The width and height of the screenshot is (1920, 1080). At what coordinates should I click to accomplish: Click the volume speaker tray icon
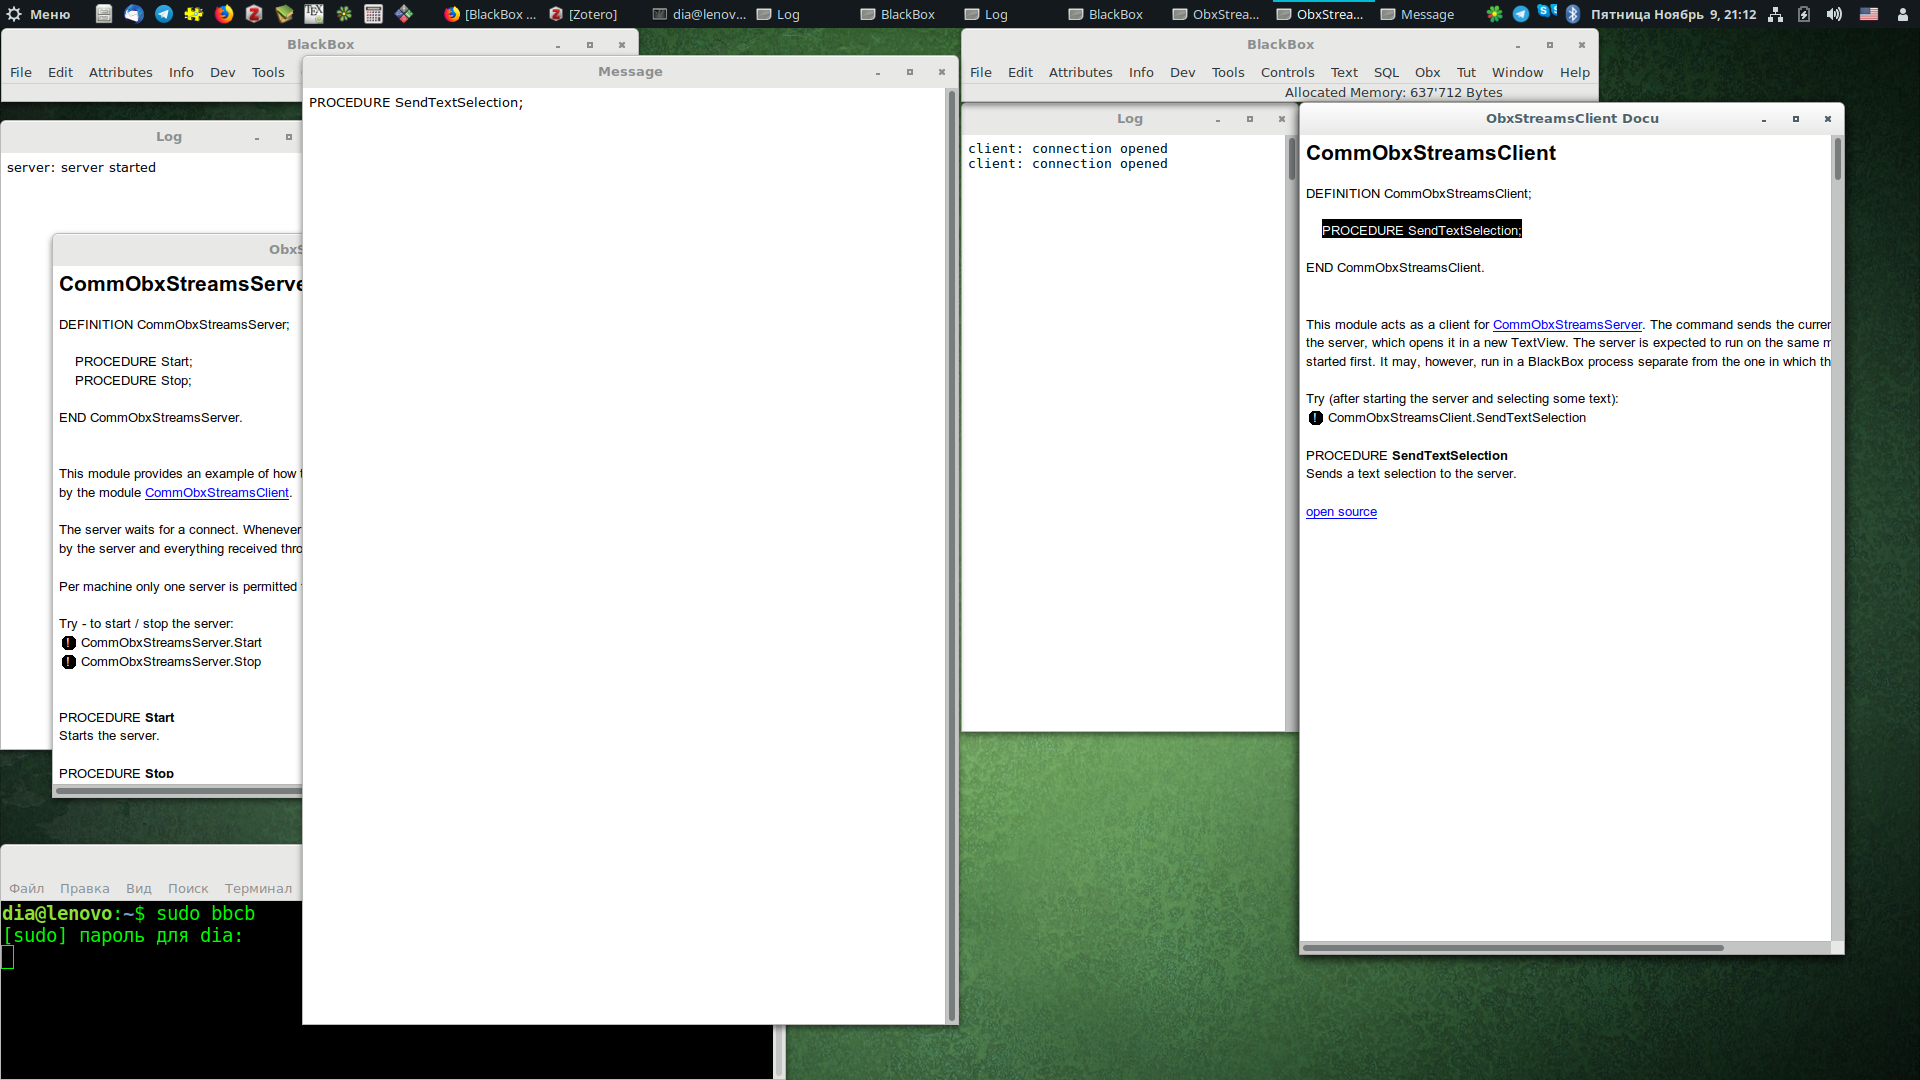(1834, 14)
